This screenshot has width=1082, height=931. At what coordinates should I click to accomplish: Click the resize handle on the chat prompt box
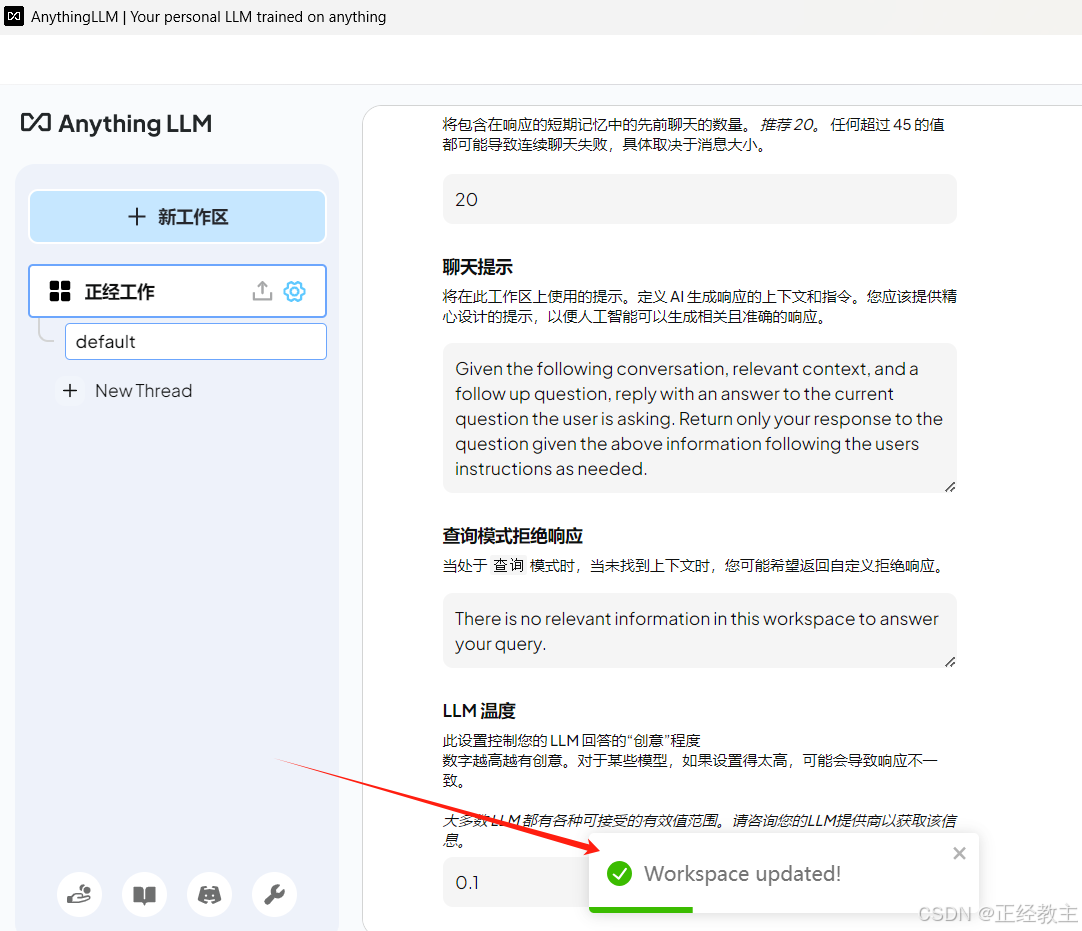[950, 487]
